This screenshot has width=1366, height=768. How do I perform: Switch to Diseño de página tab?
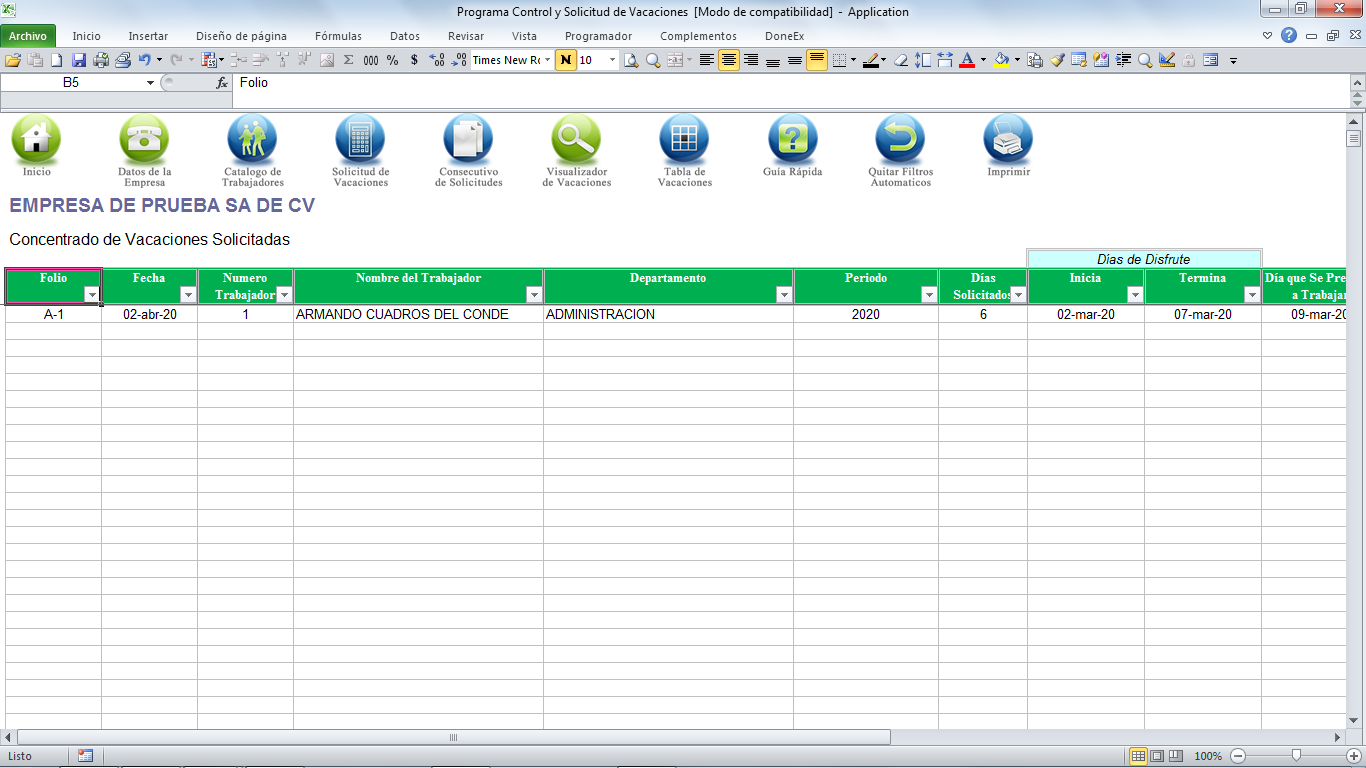pyautogui.click(x=239, y=36)
